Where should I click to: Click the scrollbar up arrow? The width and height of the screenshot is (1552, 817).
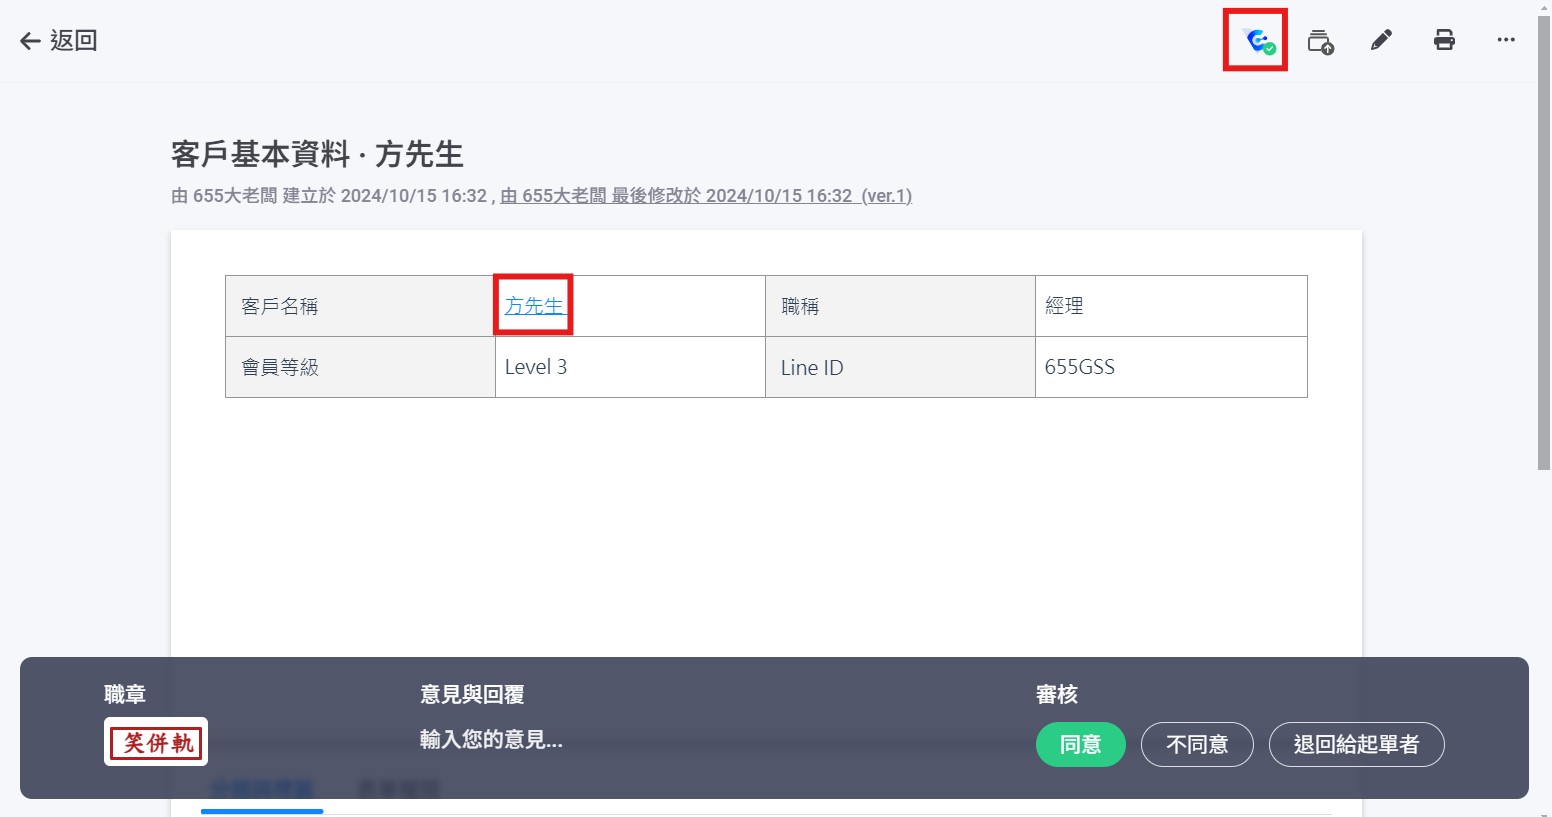pos(1544,6)
